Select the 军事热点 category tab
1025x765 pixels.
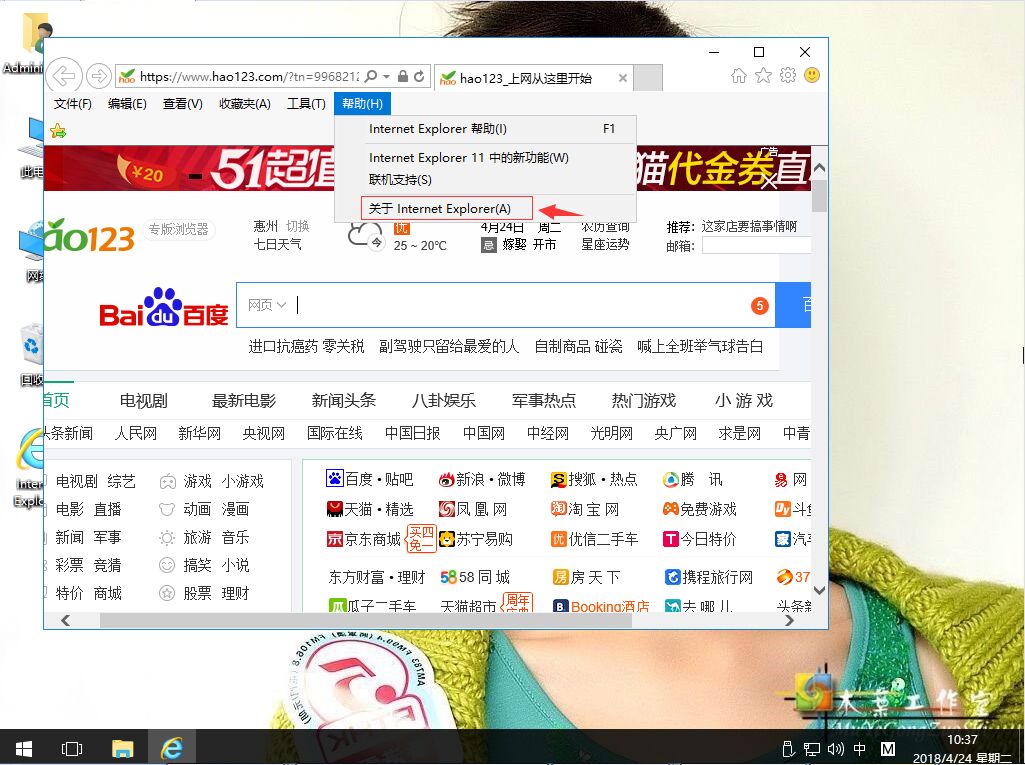(x=544, y=401)
